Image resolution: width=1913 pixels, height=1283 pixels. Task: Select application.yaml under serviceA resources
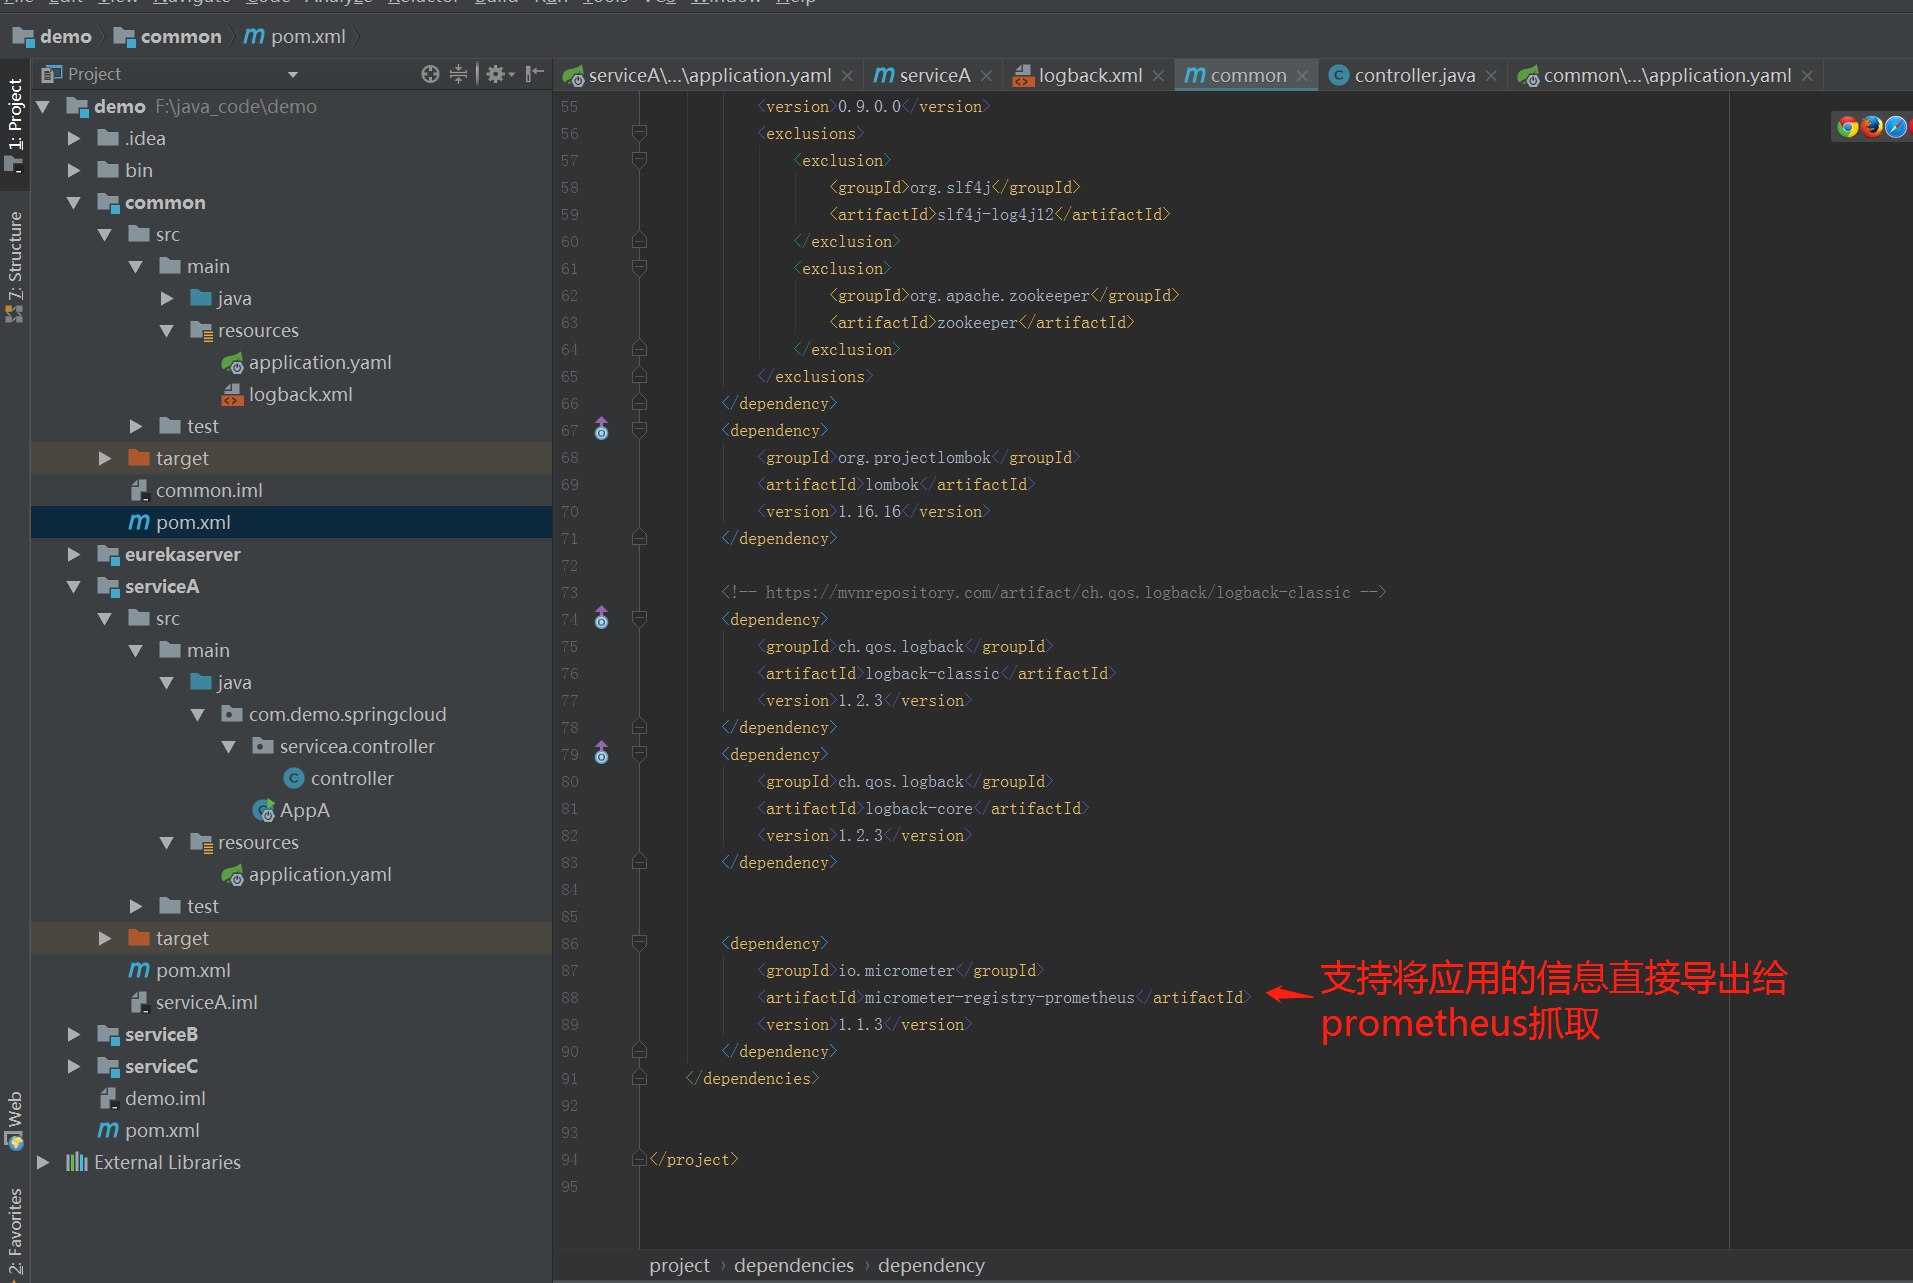[307, 874]
